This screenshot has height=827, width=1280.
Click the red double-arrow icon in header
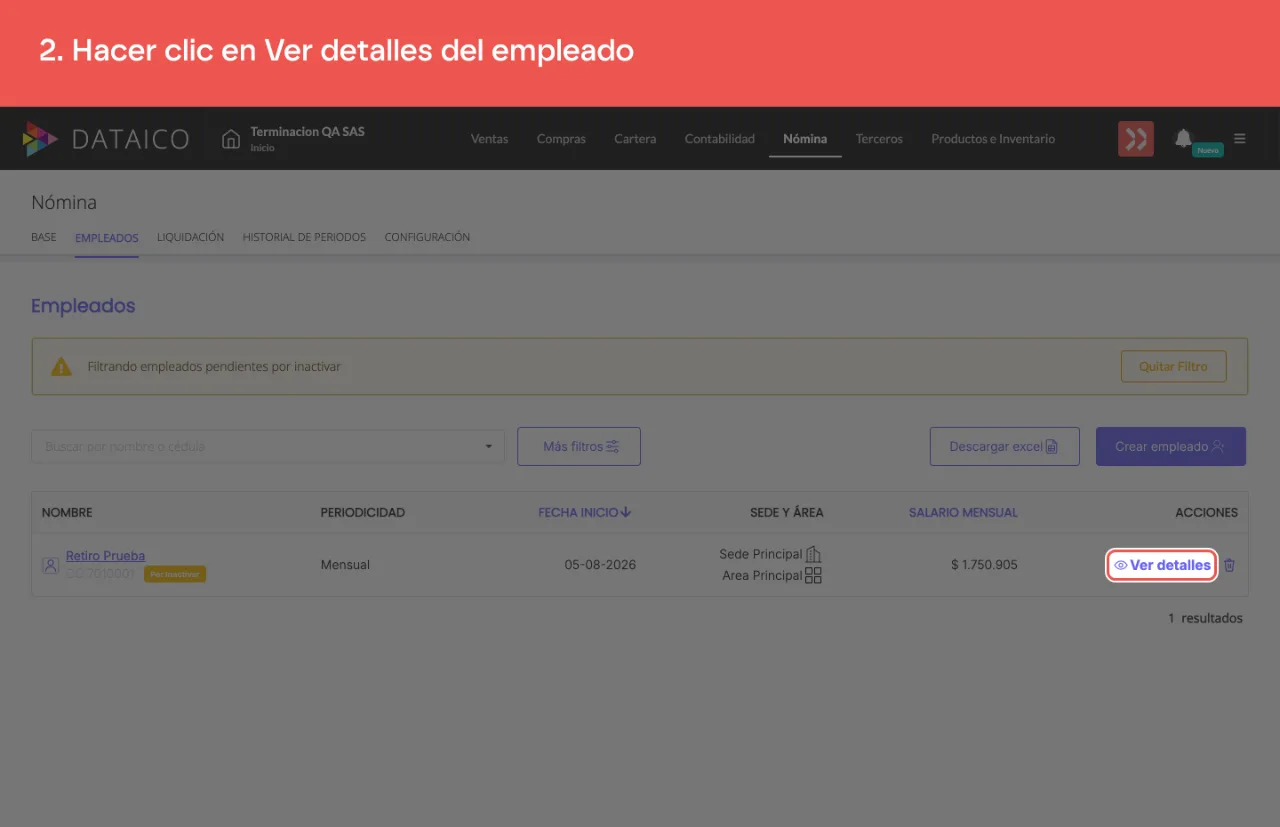click(1136, 139)
